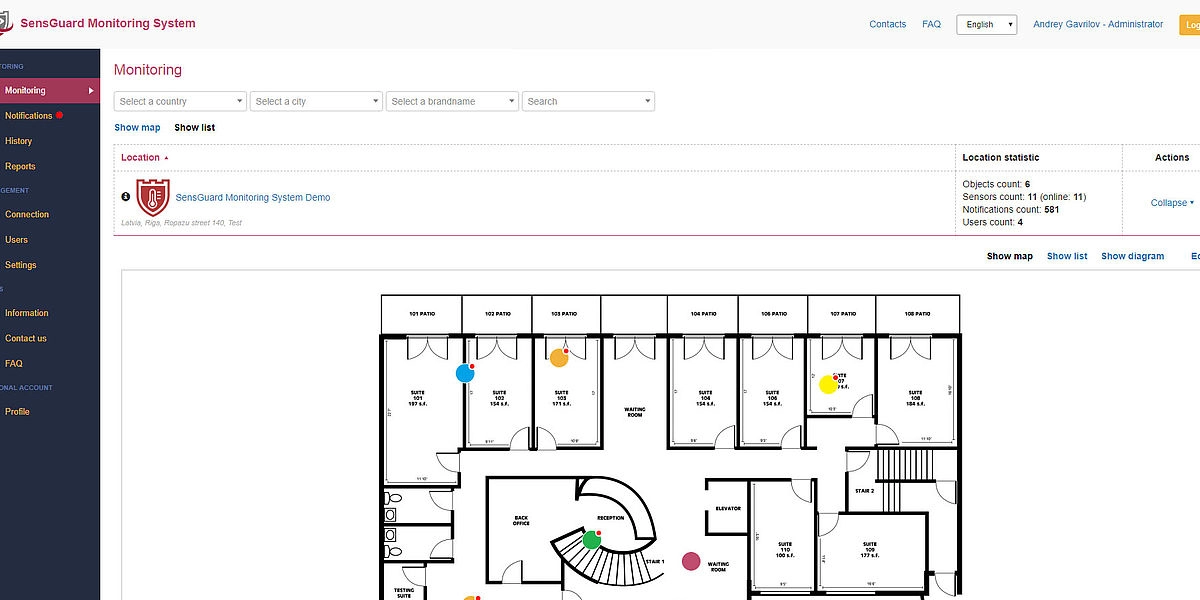Click the Location column sort arrow
1200x600 pixels.
point(166,158)
